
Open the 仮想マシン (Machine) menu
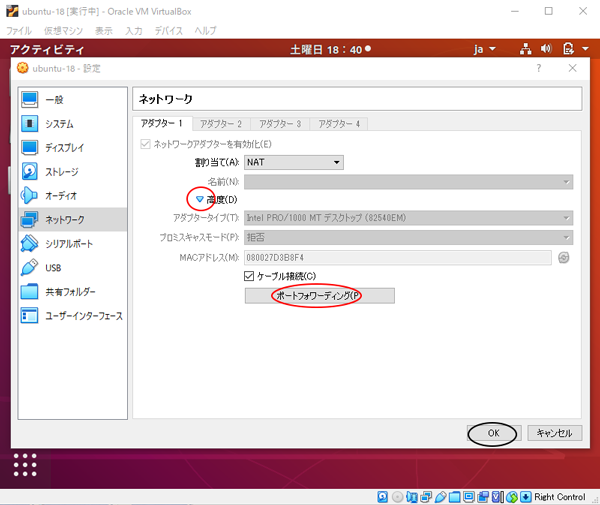coord(63,31)
